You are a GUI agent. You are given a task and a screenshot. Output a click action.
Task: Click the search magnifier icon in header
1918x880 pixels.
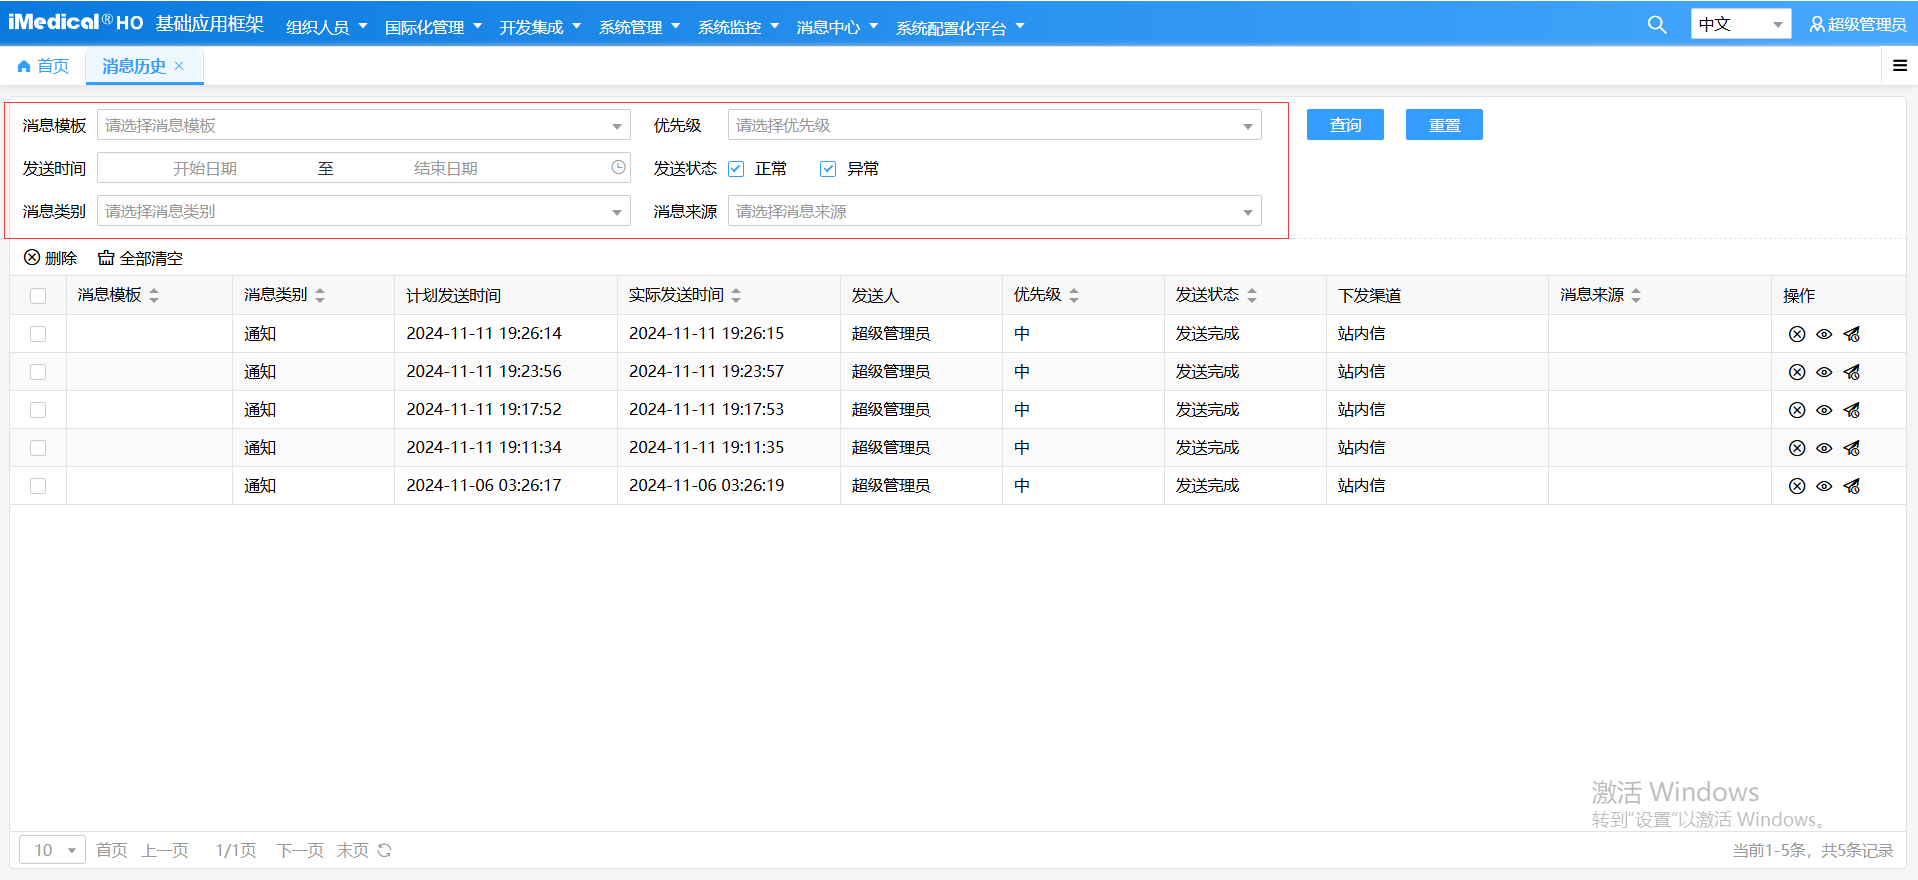point(1656,25)
